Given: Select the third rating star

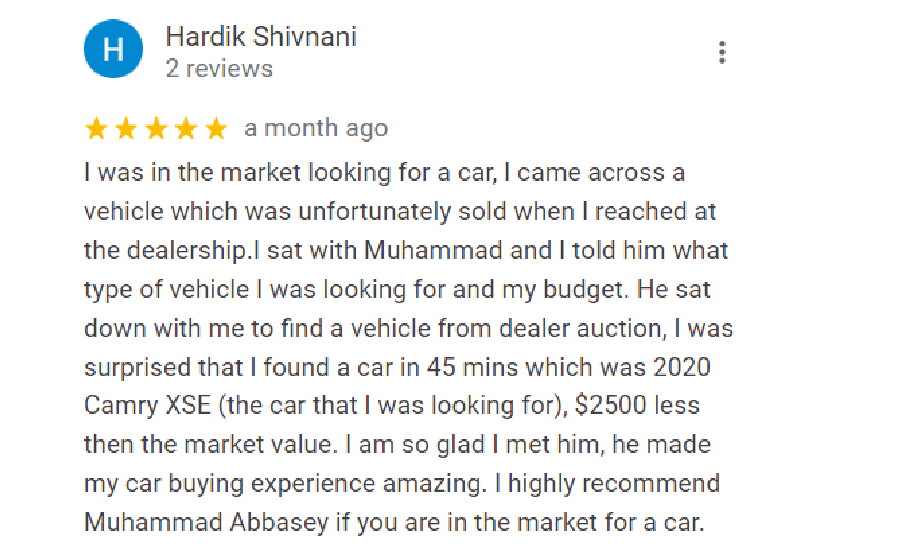Looking at the screenshot, I should [x=156, y=129].
